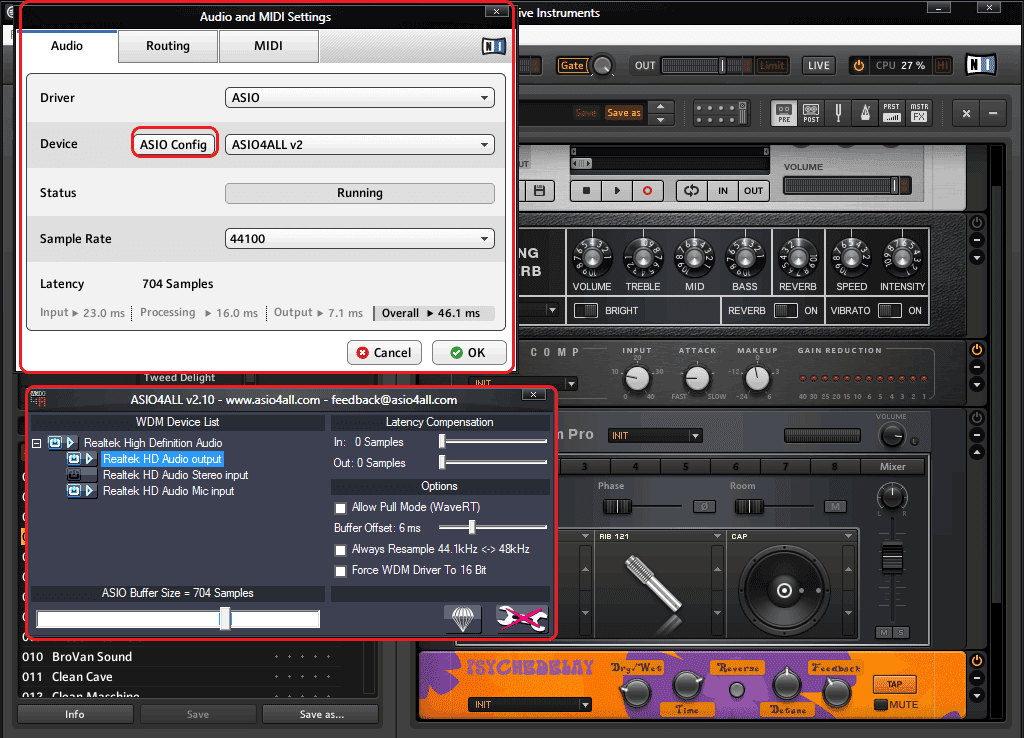Open compressor preset dropdown arrow
The width and height of the screenshot is (1024, 738).
pos(571,383)
